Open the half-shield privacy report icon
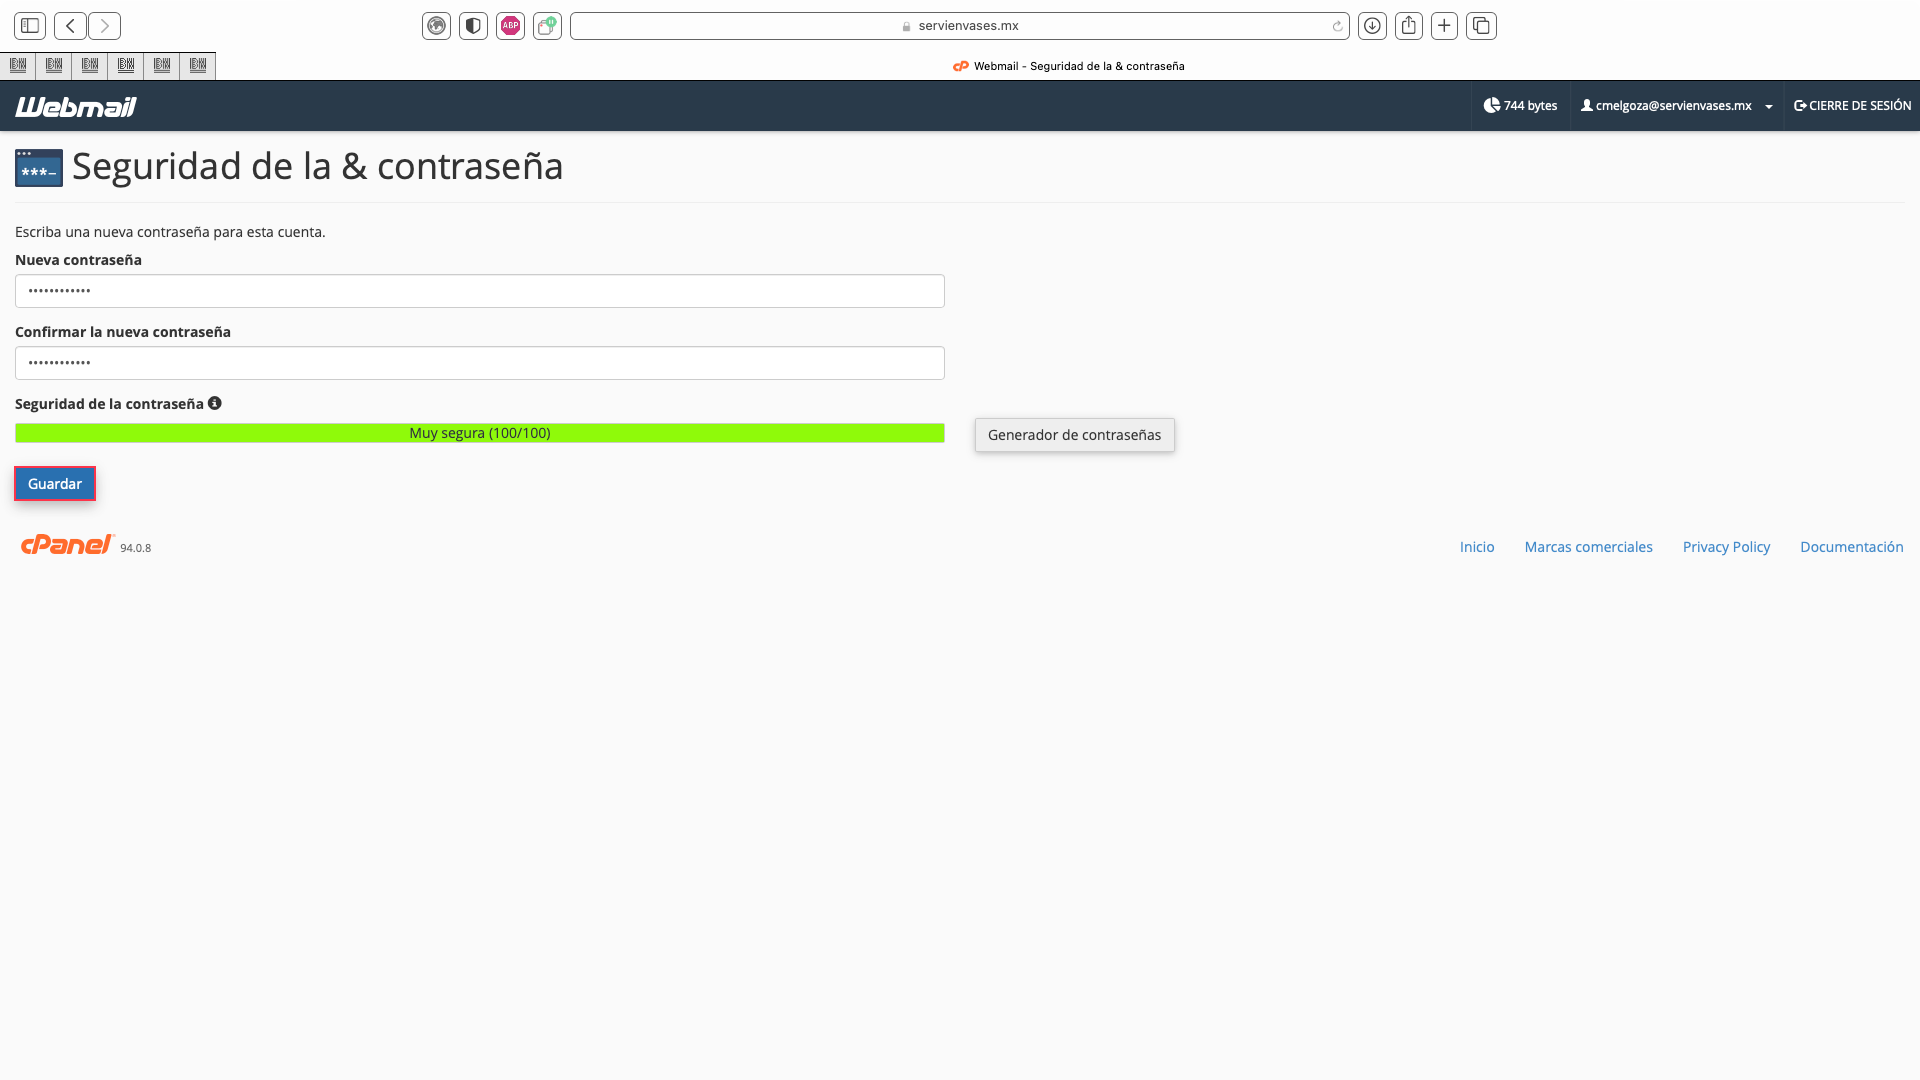Image resolution: width=1920 pixels, height=1080 pixels. [x=473, y=26]
